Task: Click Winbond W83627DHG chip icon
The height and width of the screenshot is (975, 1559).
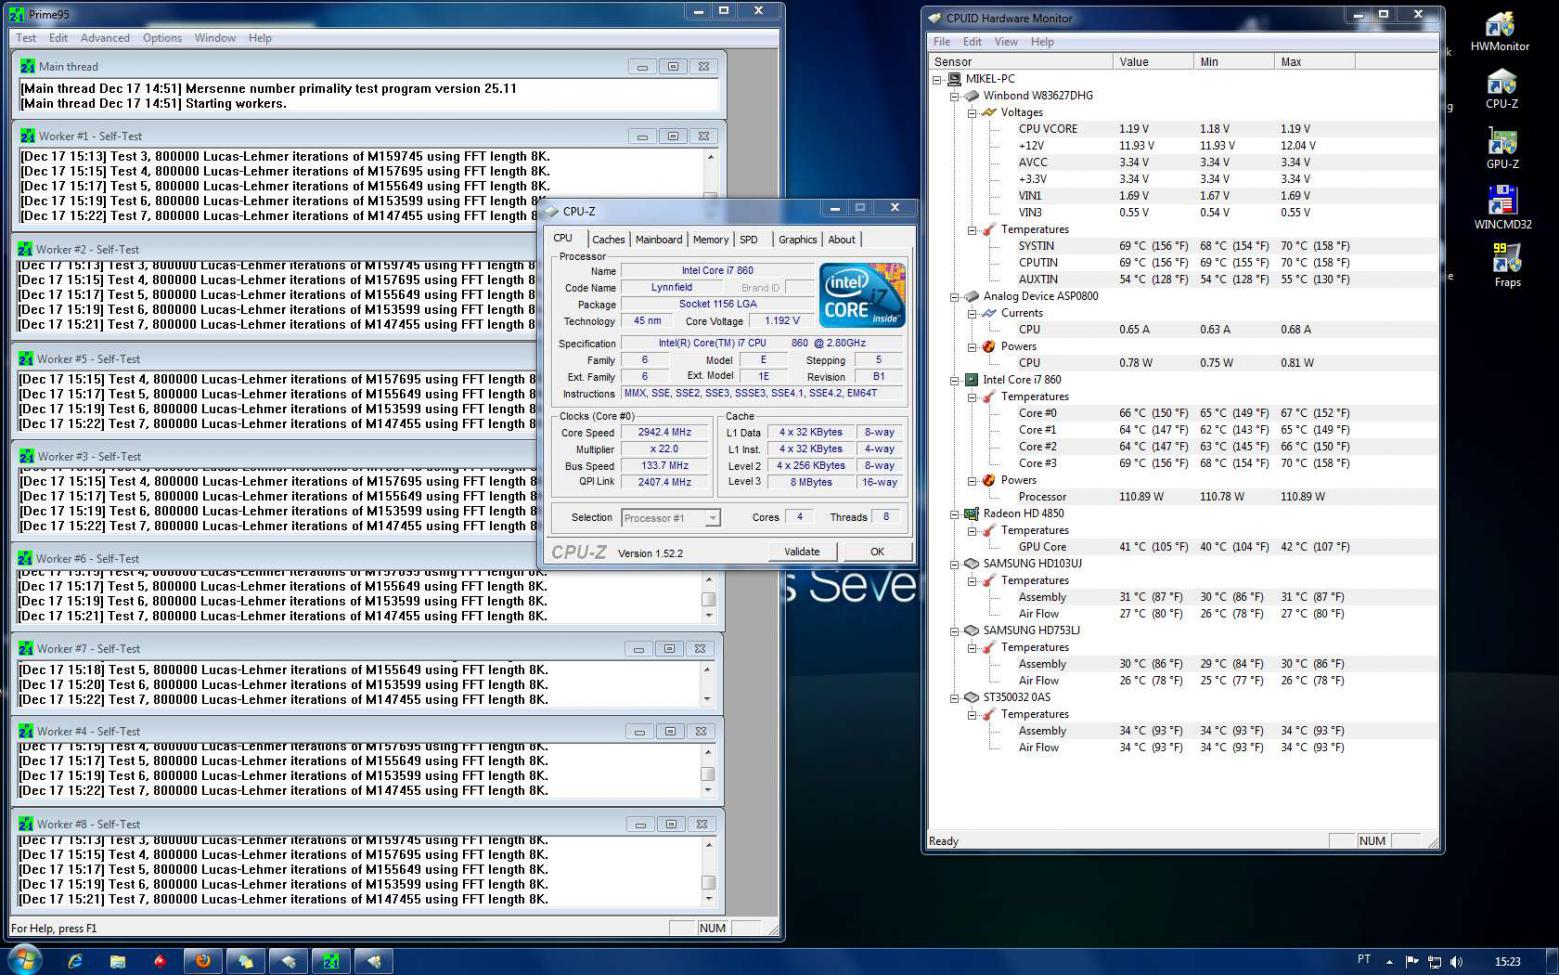Action: point(970,96)
